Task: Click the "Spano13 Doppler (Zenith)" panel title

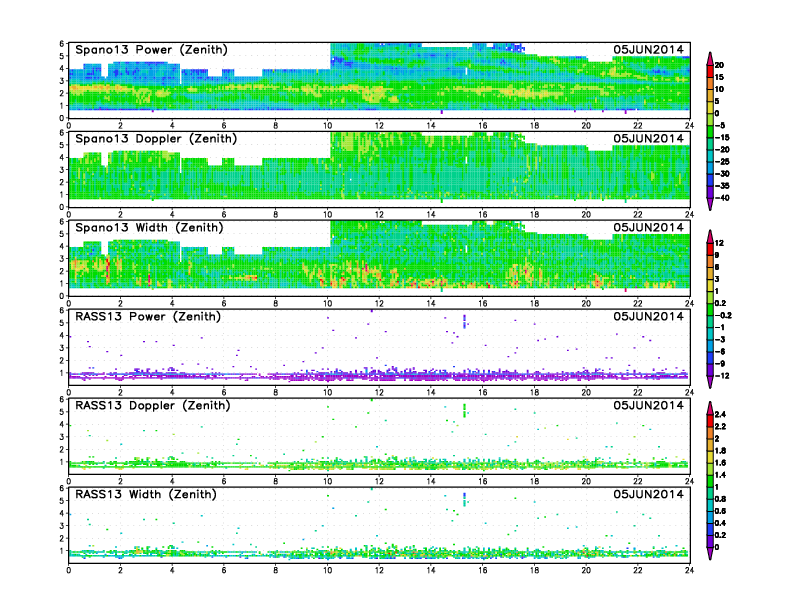Action: (156, 138)
